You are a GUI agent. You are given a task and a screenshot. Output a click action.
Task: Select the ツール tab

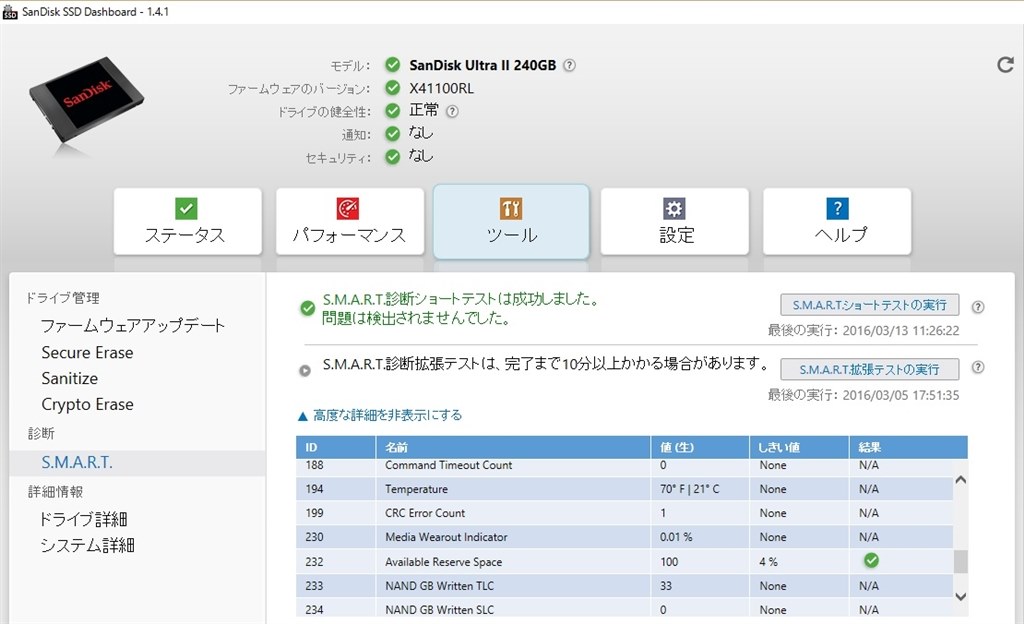511,221
